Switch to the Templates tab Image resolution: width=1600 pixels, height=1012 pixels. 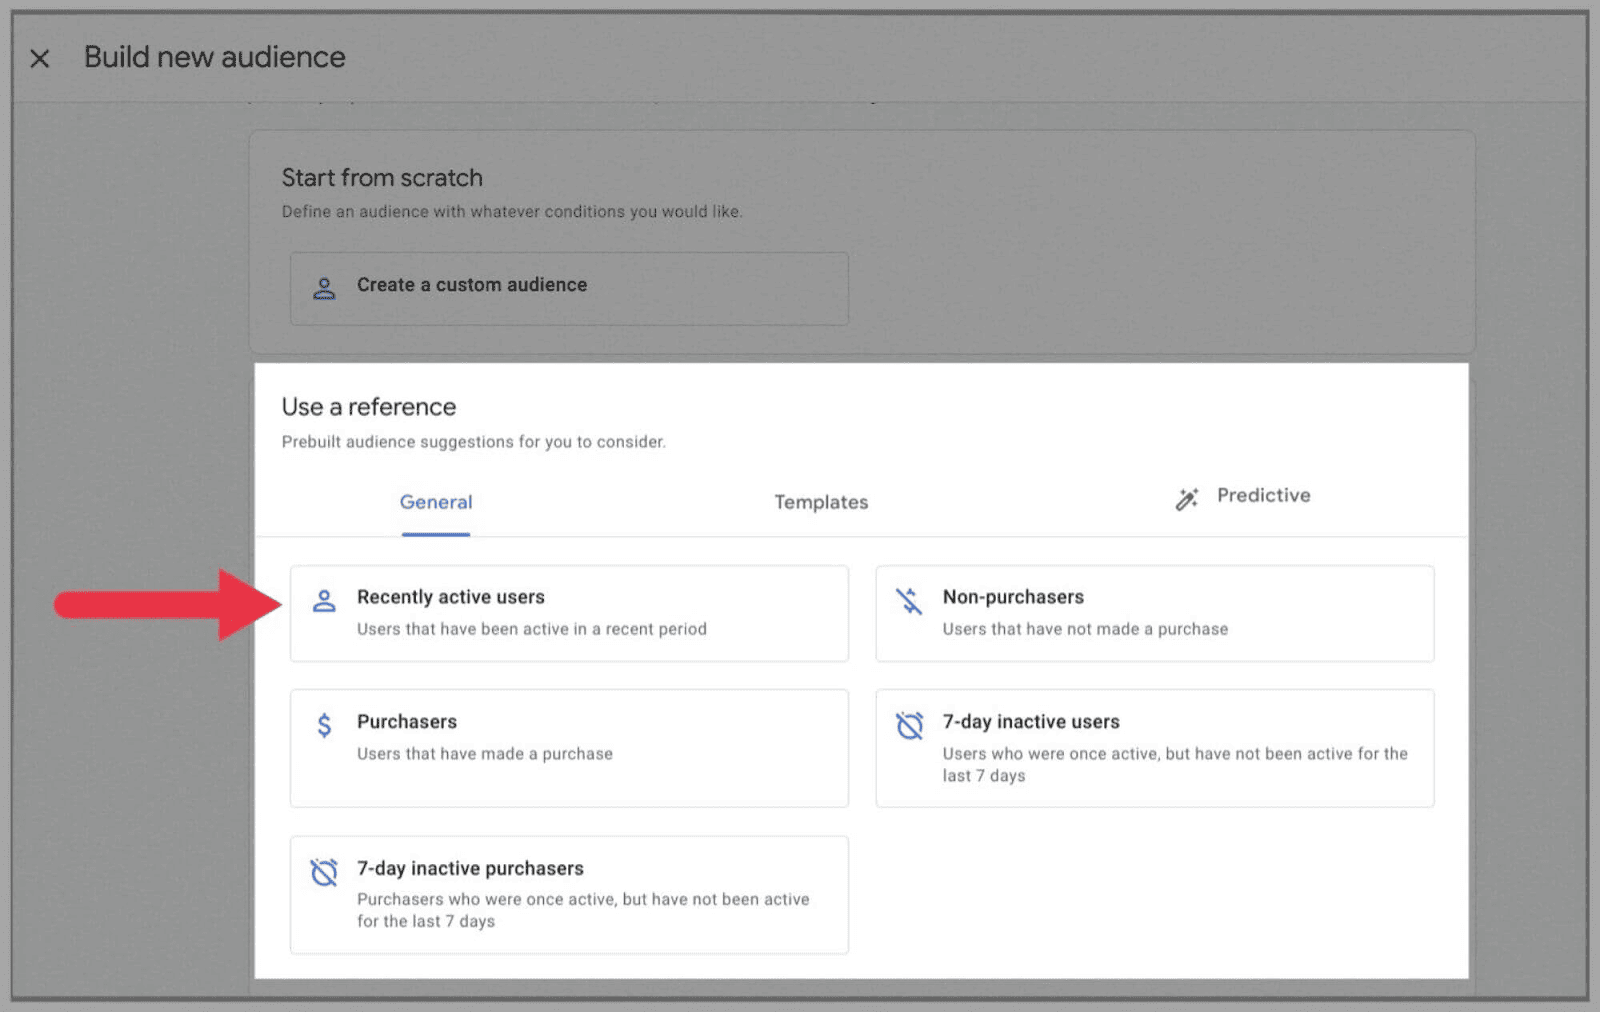tap(820, 502)
